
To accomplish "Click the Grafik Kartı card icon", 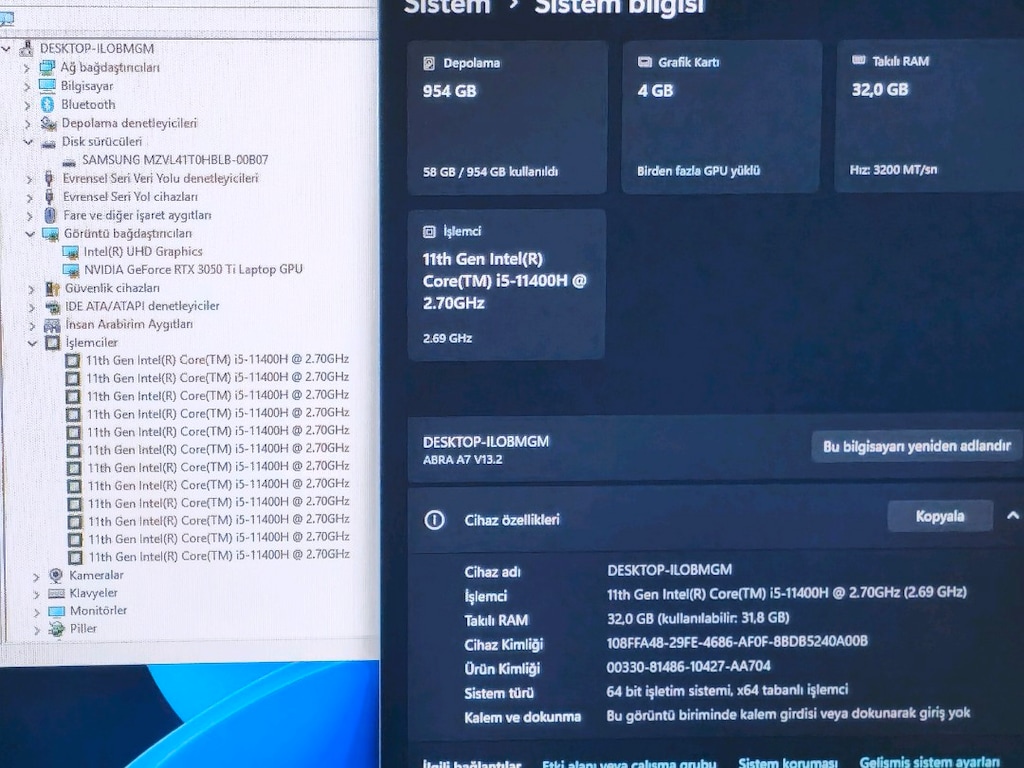I will (645, 62).
